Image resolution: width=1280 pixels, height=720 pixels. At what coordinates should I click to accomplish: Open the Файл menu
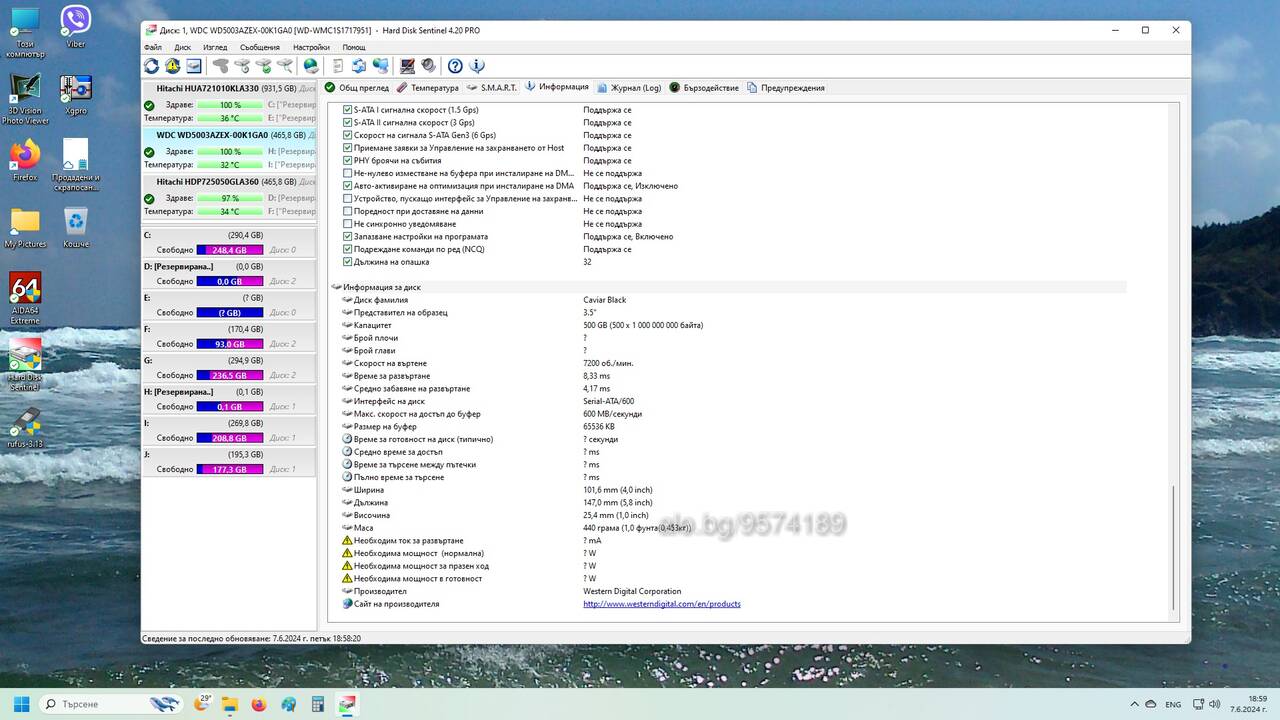coord(152,47)
